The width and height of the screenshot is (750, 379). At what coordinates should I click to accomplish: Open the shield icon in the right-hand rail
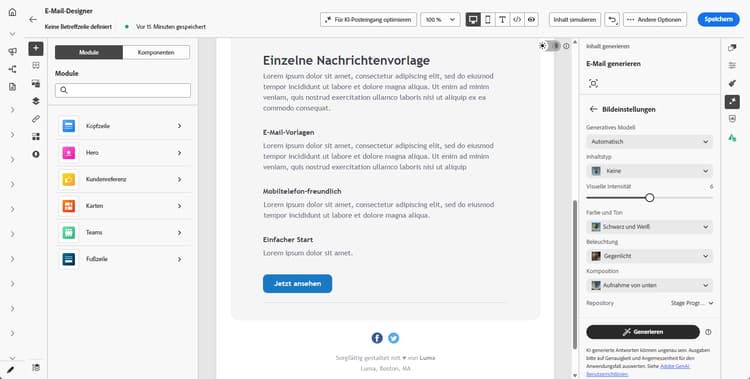click(732, 119)
